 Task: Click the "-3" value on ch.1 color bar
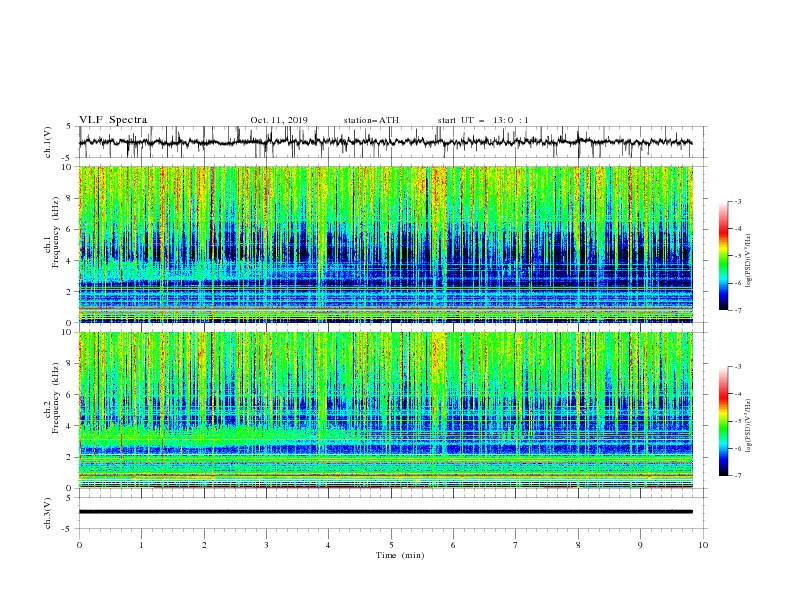pyautogui.click(x=737, y=201)
